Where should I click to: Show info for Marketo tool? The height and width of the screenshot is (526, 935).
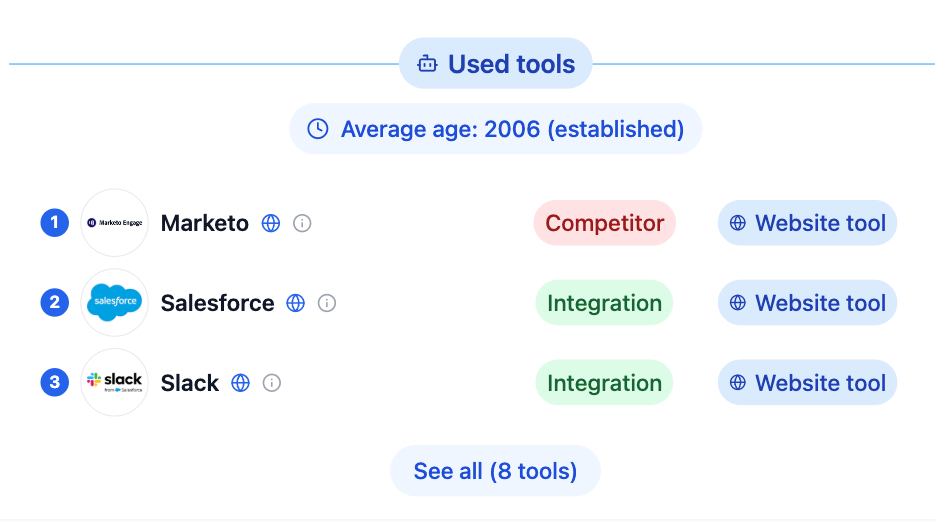point(302,223)
